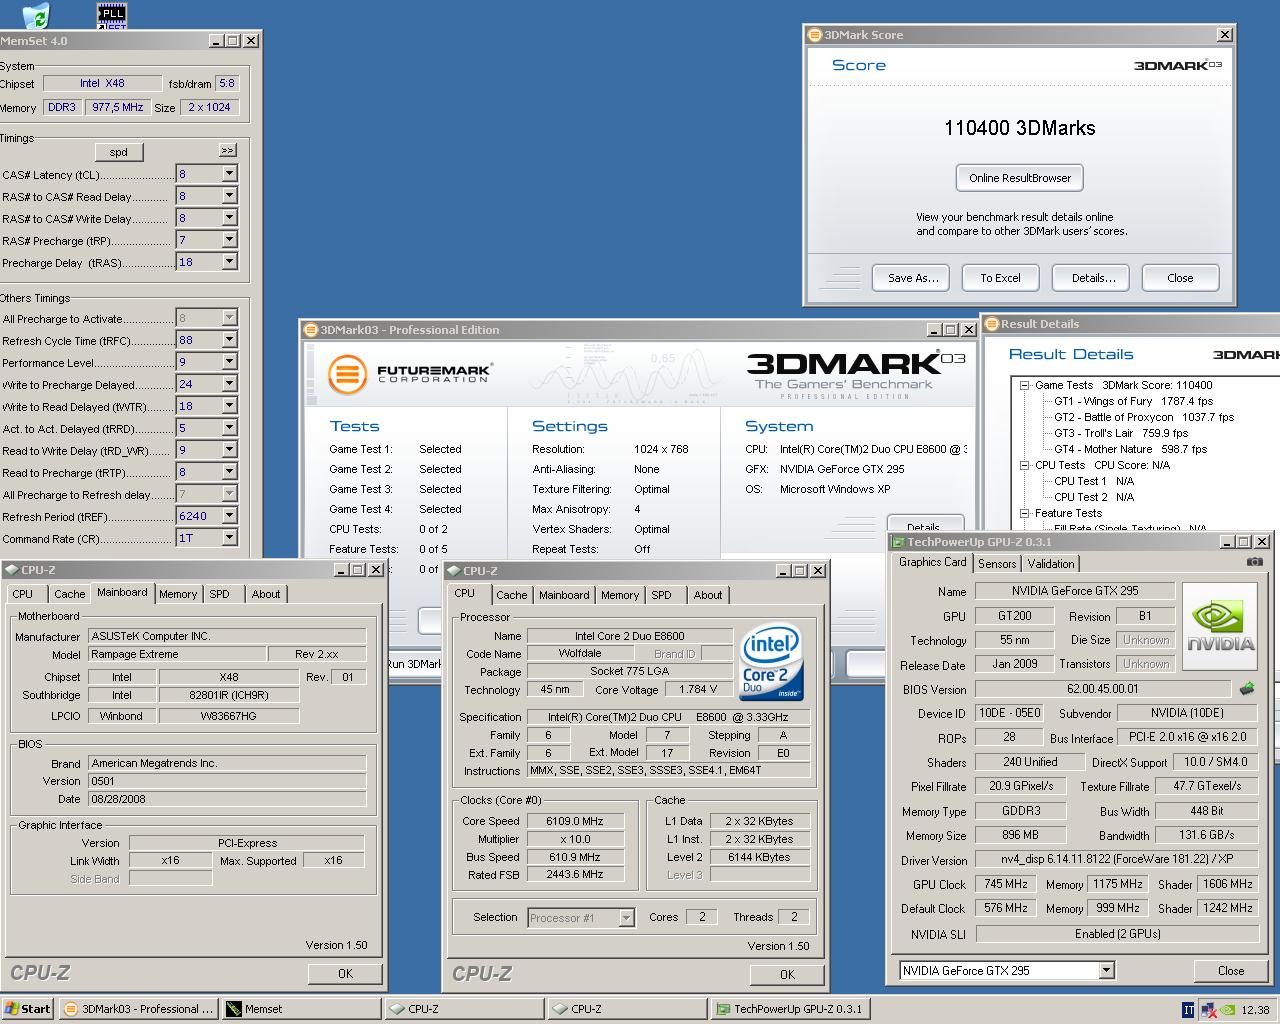This screenshot has width=1280, height=1024.
Task: Click Save As... in 3DMark Score
Action: point(913,278)
